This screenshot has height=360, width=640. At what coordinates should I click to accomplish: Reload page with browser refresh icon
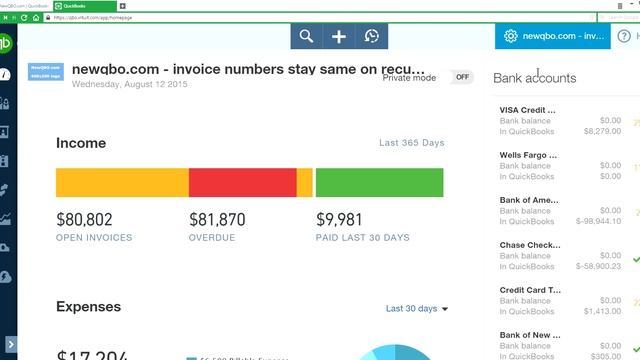pos(24,18)
